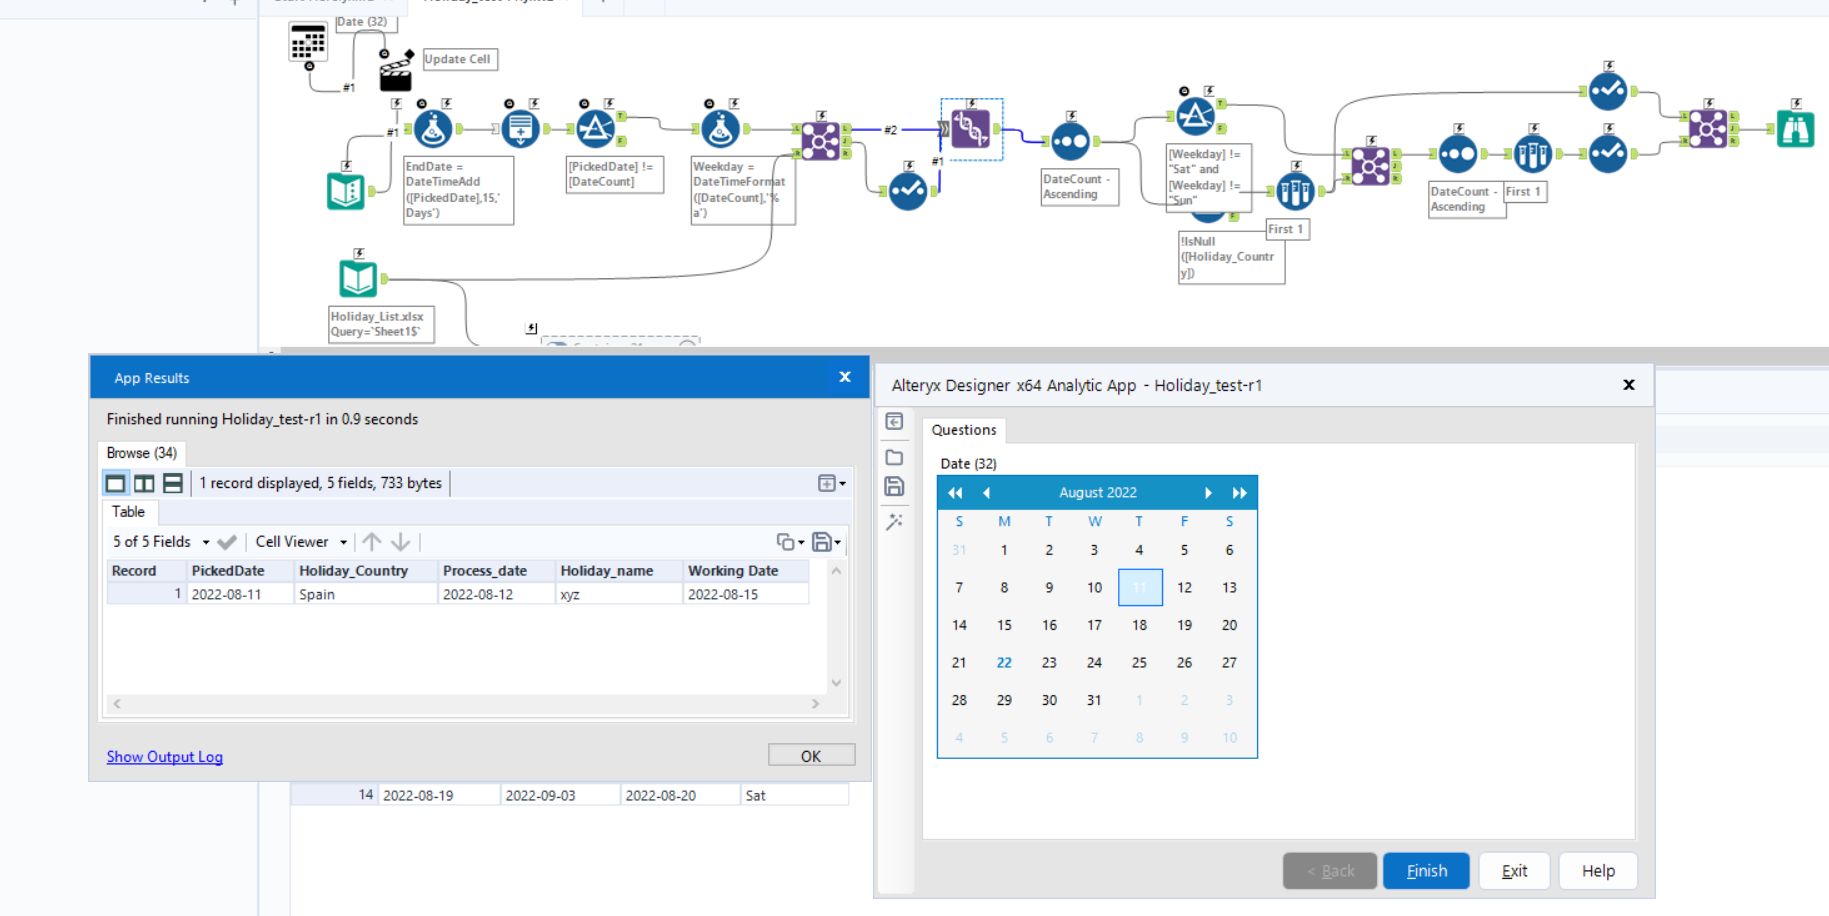Click the Finish button in the Analytic App
This screenshot has width=1829, height=916.
1425,870
